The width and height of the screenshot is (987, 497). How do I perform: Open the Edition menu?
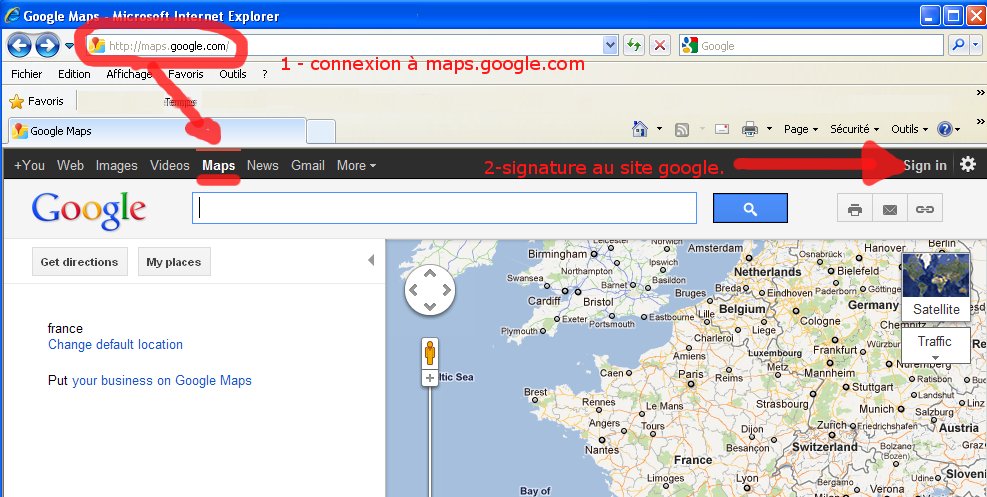point(74,74)
